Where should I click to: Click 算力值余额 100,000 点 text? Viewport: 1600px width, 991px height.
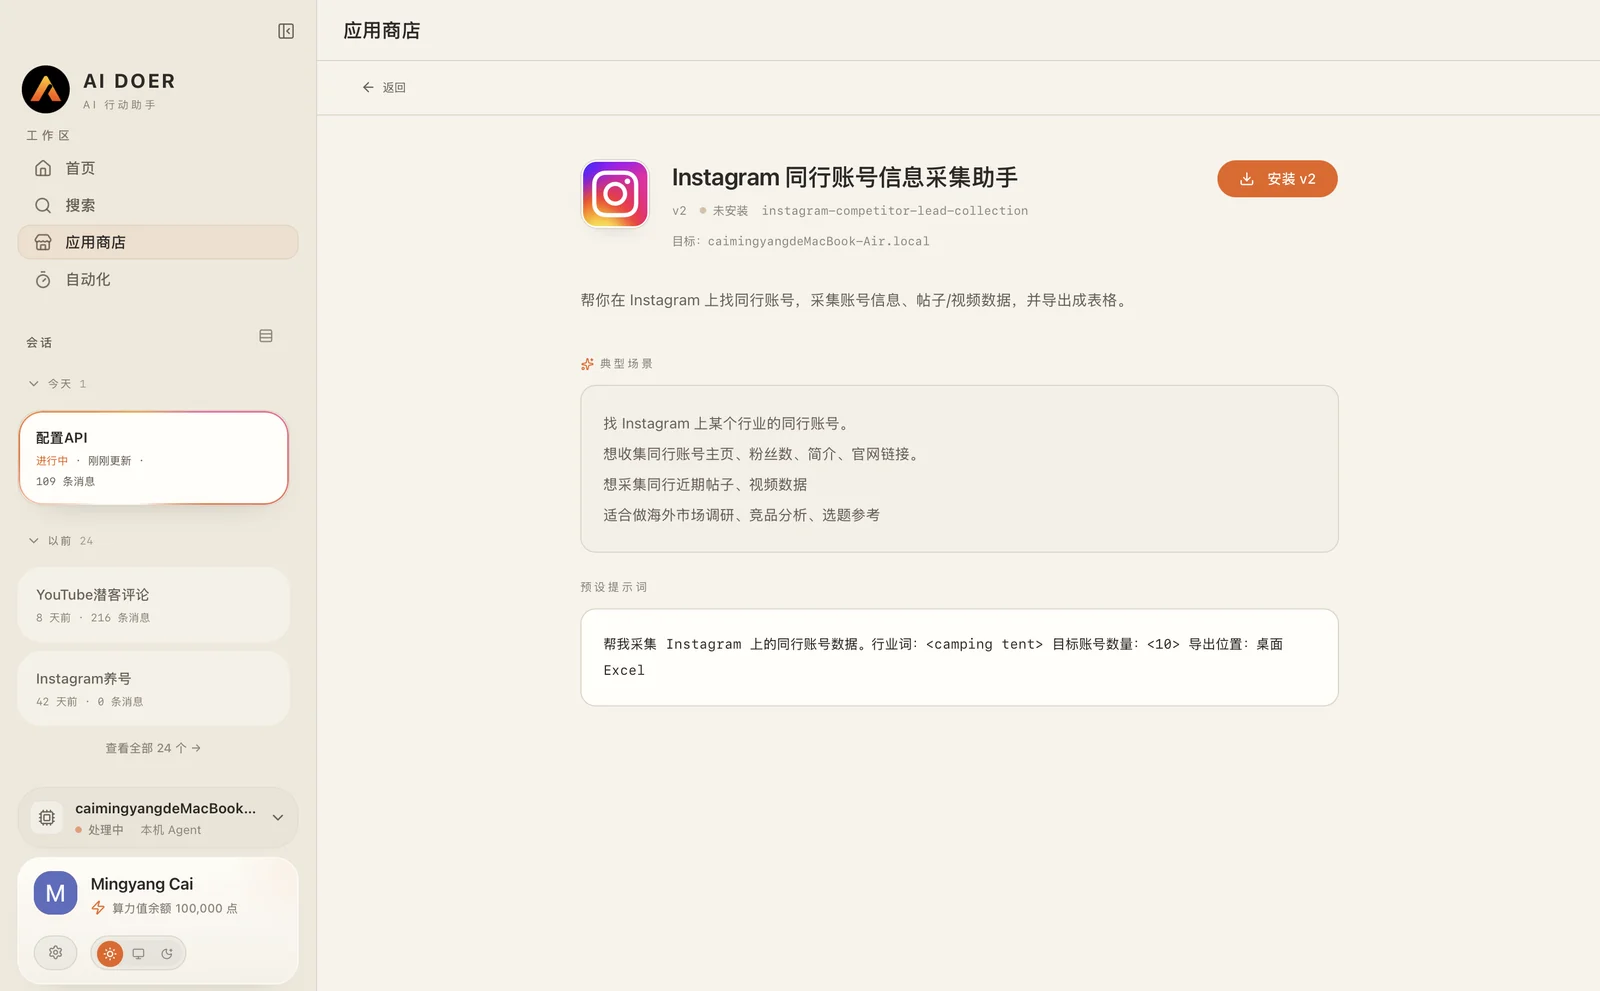click(x=175, y=909)
